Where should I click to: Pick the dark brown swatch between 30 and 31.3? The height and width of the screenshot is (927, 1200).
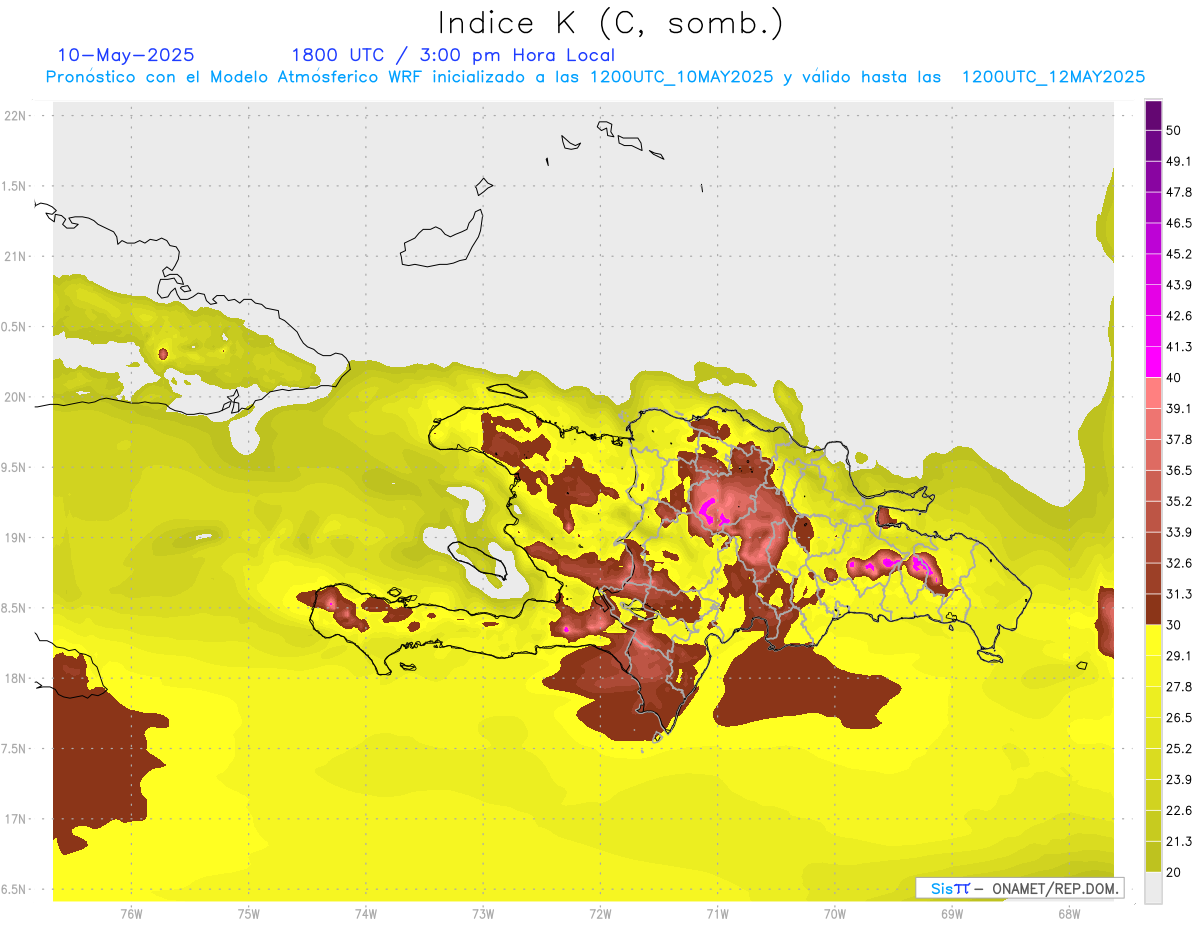click(x=1154, y=609)
